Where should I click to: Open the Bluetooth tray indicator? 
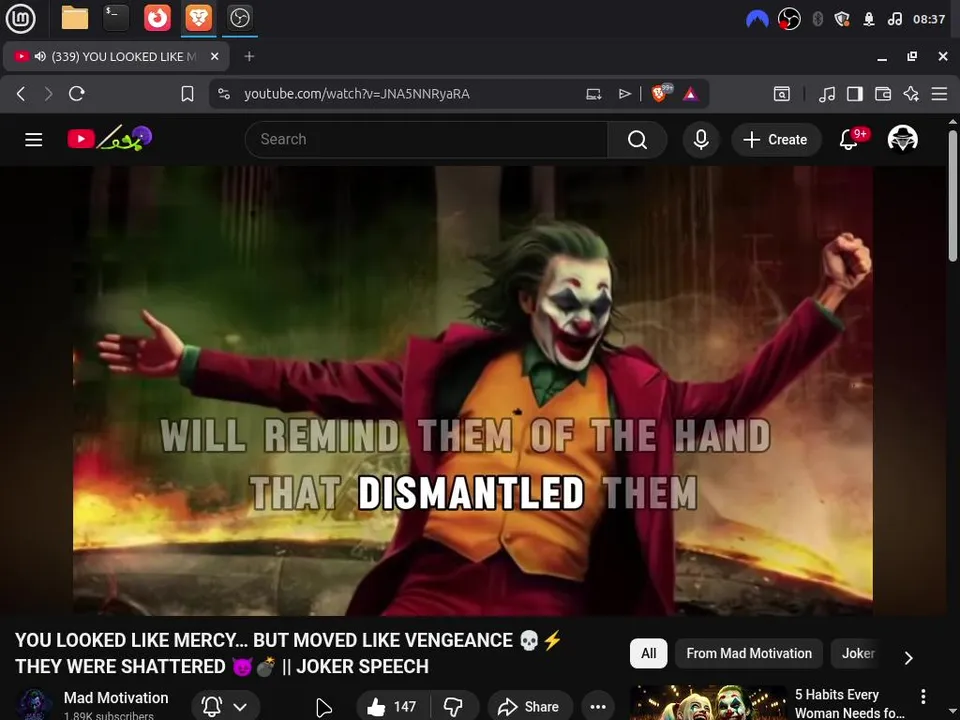click(817, 19)
